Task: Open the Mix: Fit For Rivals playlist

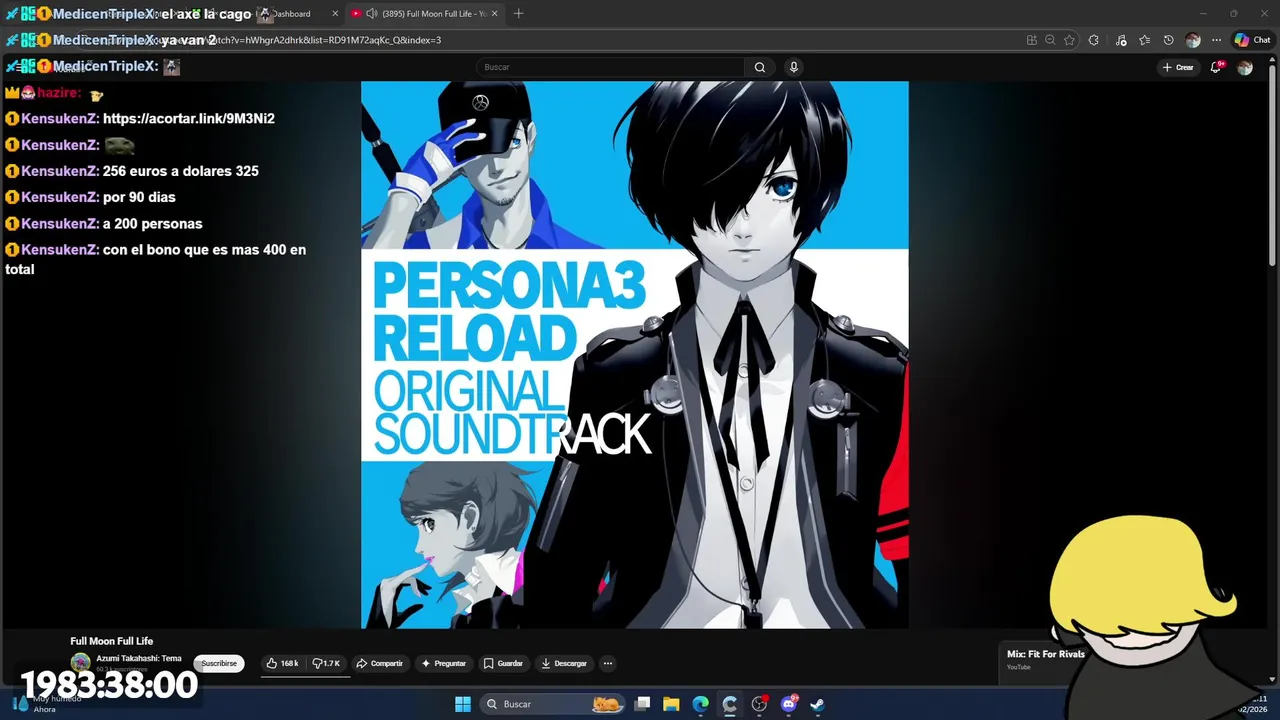Action: tap(1045, 654)
